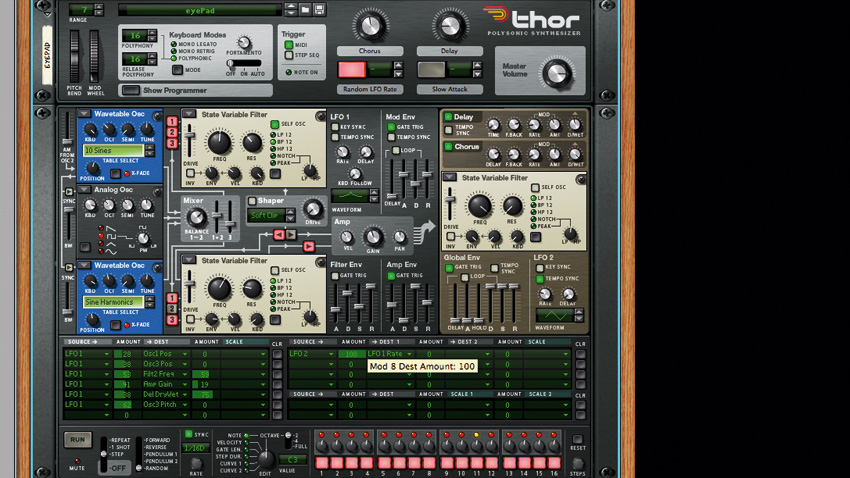The height and width of the screenshot is (478, 850).
Task: Enable Step Seq trigger
Action: (289, 55)
